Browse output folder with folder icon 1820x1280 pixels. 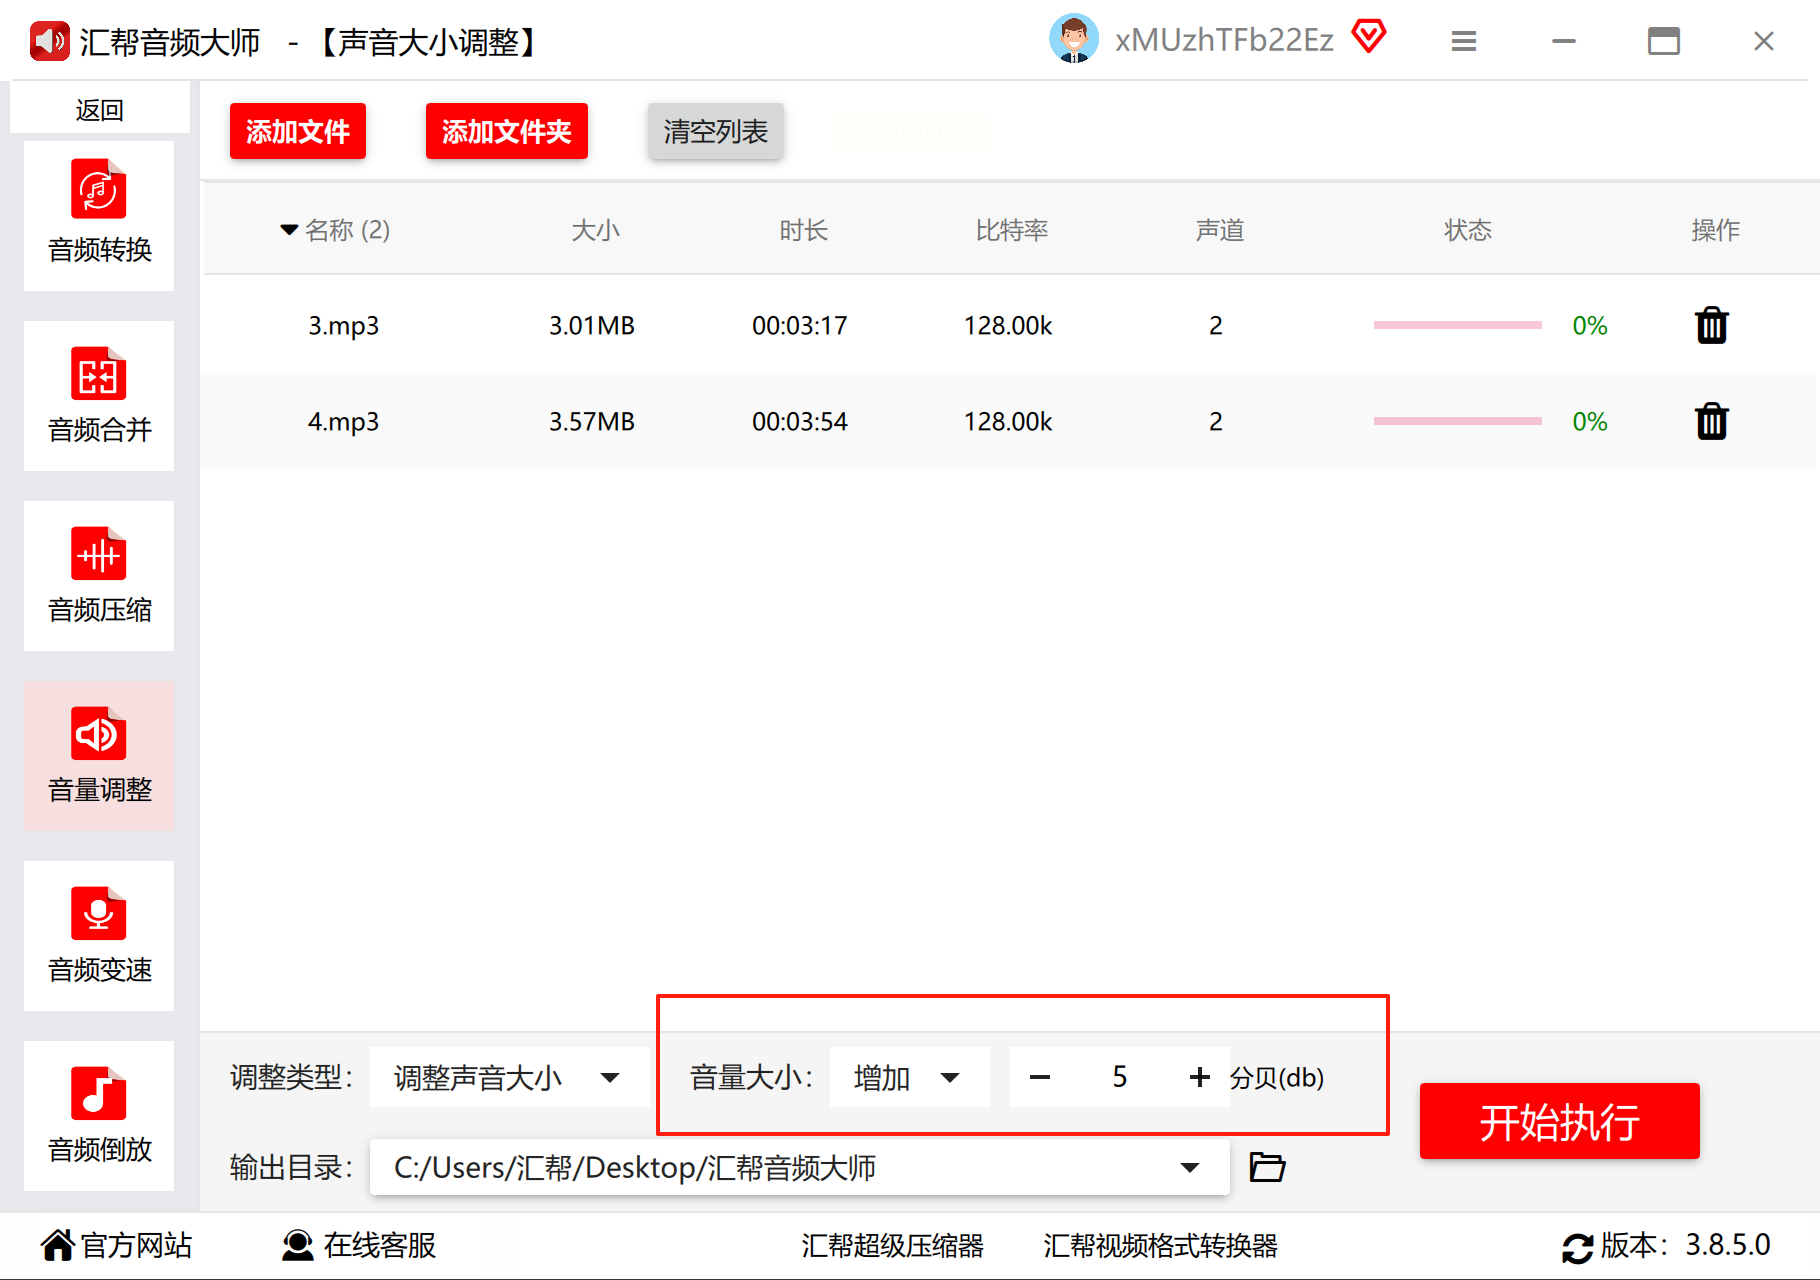tap(1267, 1167)
